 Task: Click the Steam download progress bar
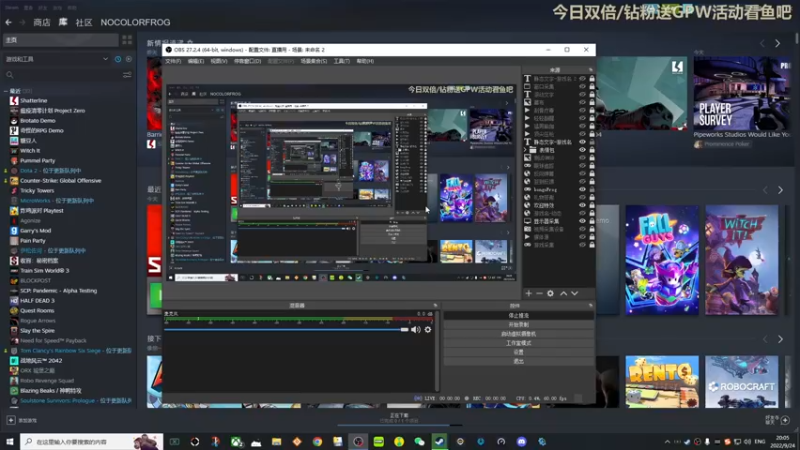coord(399,424)
